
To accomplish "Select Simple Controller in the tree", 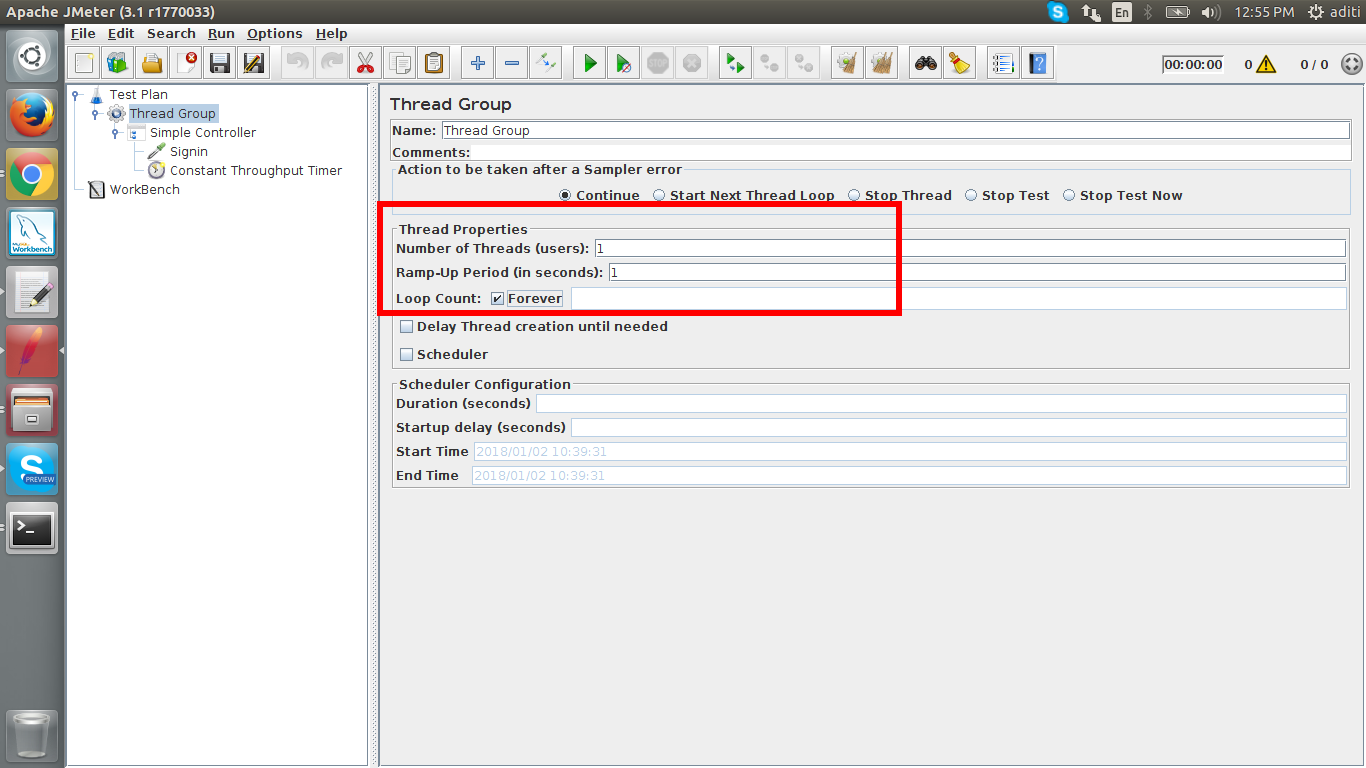I will pyautogui.click(x=203, y=133).
